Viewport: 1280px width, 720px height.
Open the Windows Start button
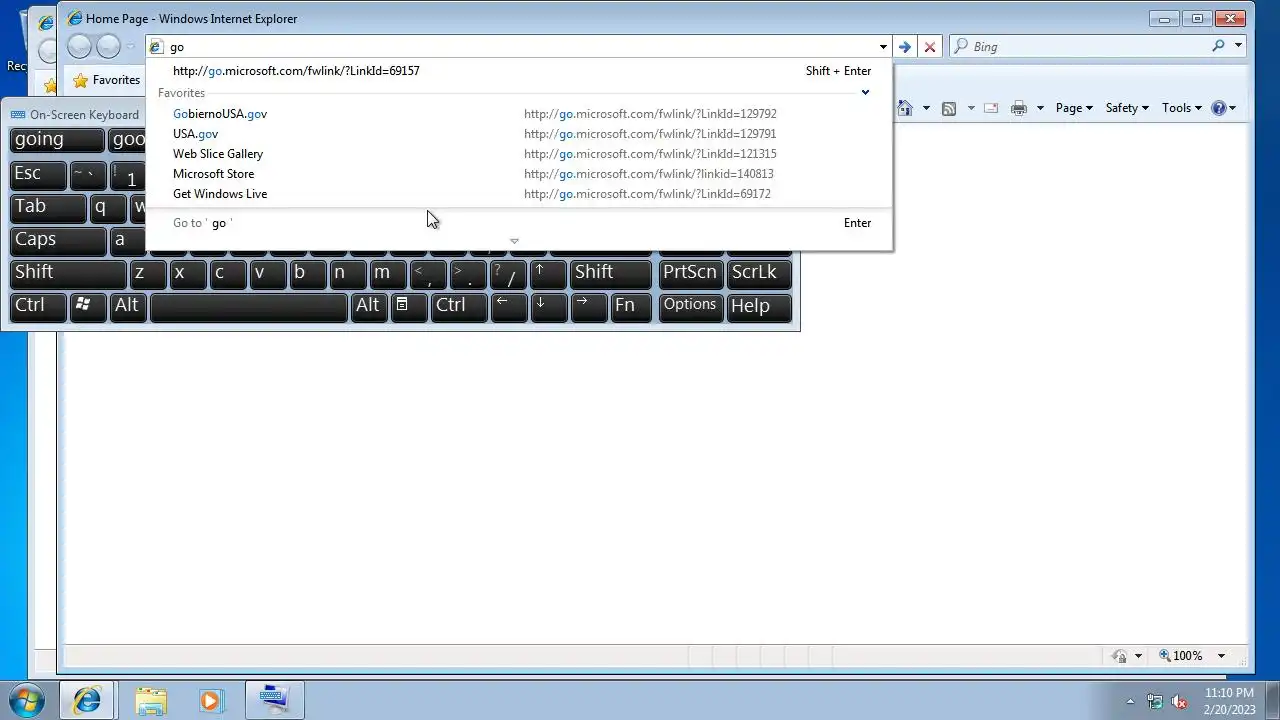[26, 700]
